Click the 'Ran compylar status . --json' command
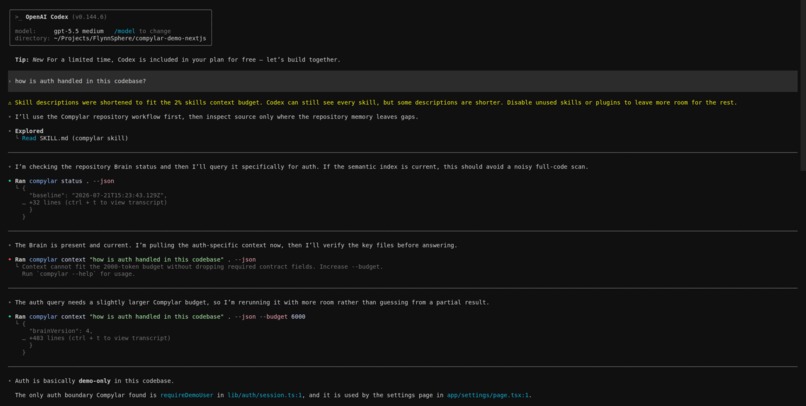This screenshot has width=806, height=406. pos(64,181)
